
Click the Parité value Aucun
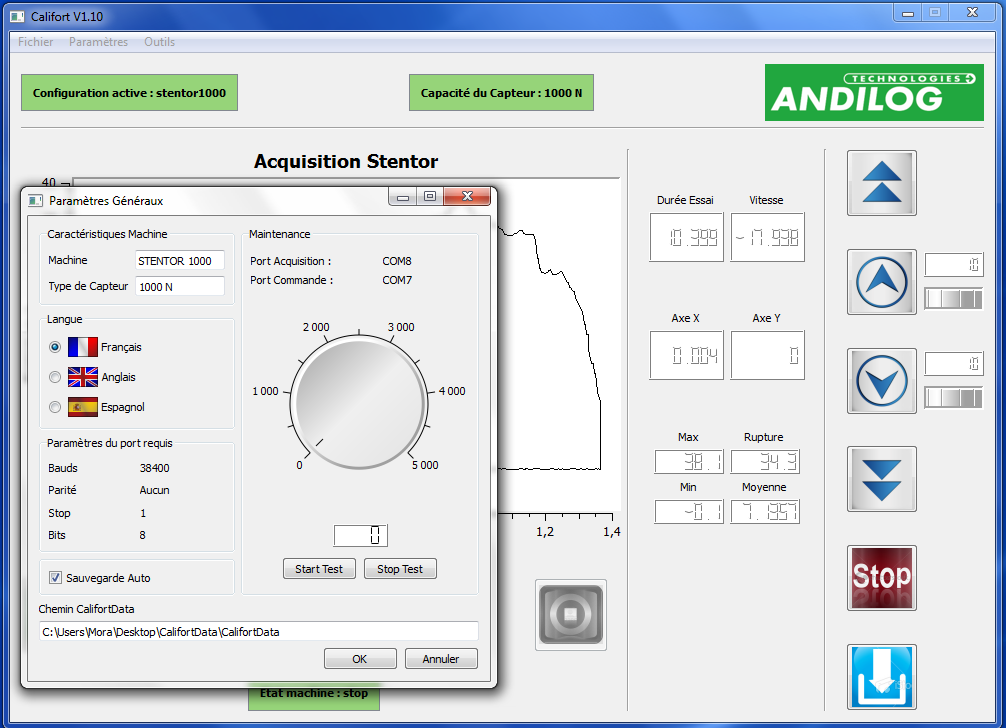pos(155,490)
